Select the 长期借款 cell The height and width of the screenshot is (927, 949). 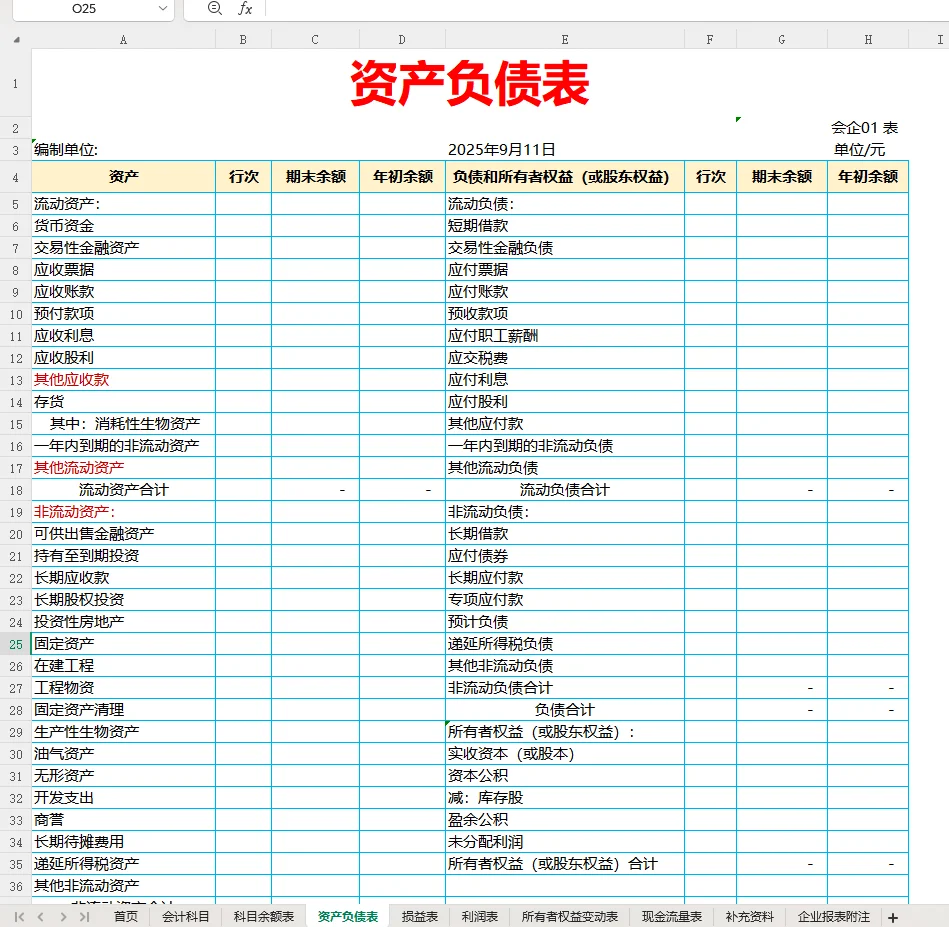(x=565, y=534)
